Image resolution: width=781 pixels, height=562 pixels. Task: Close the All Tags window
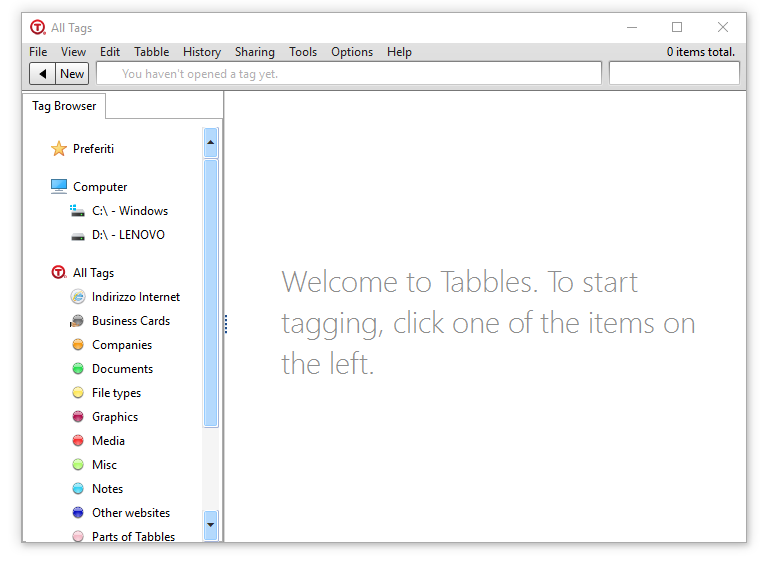[x=723, y=27]
